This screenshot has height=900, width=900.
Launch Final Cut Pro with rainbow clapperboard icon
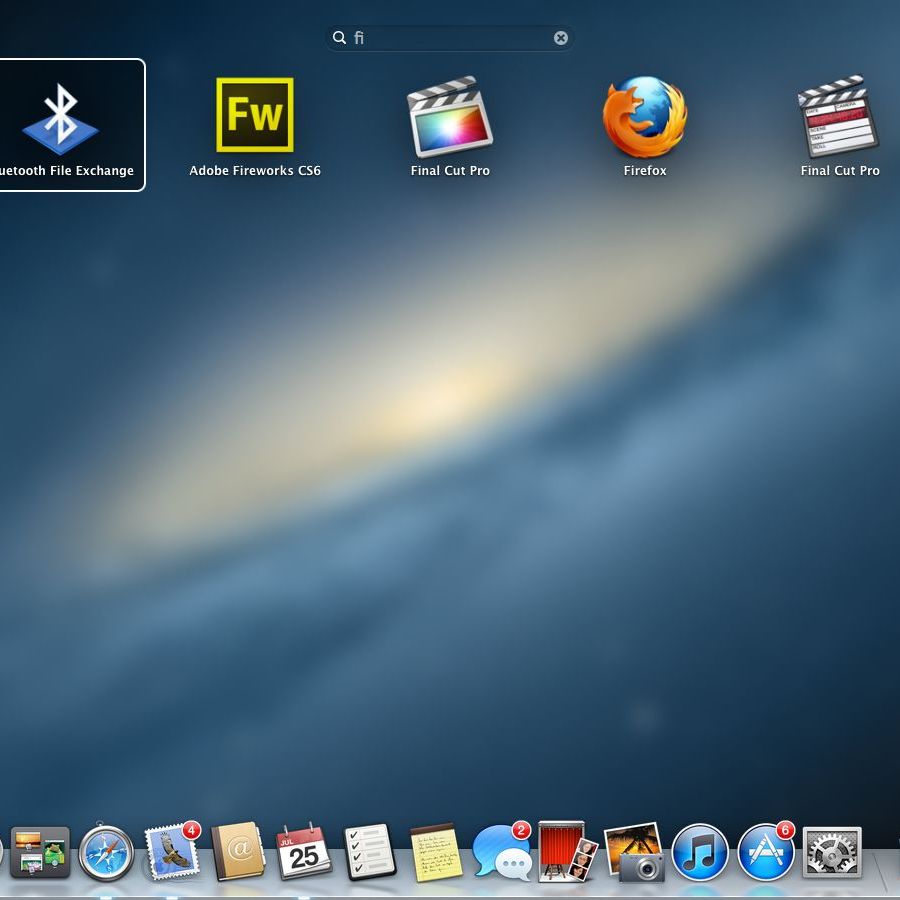click(x=450, y=117)
